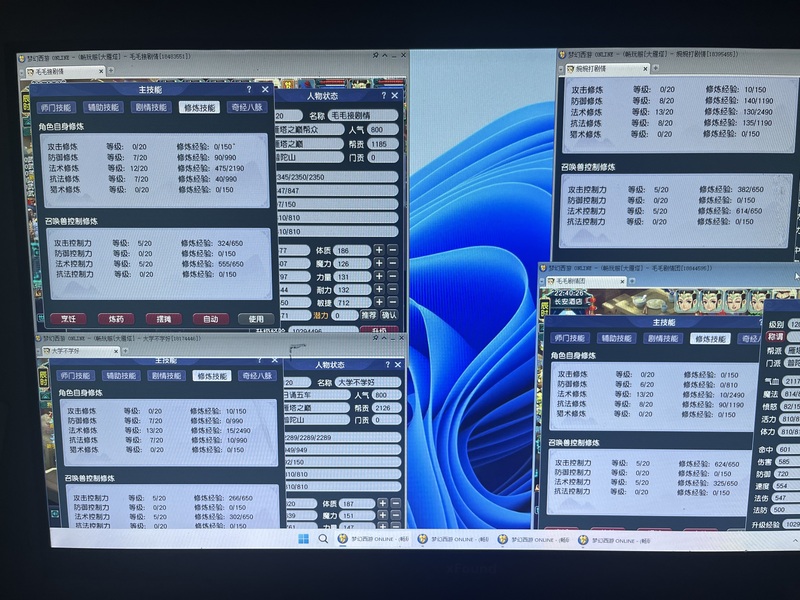The height and width of the screenshot is (600, 800).
Task: Pin the 毛毛接剧情 game window
Action: click(375, 55)
